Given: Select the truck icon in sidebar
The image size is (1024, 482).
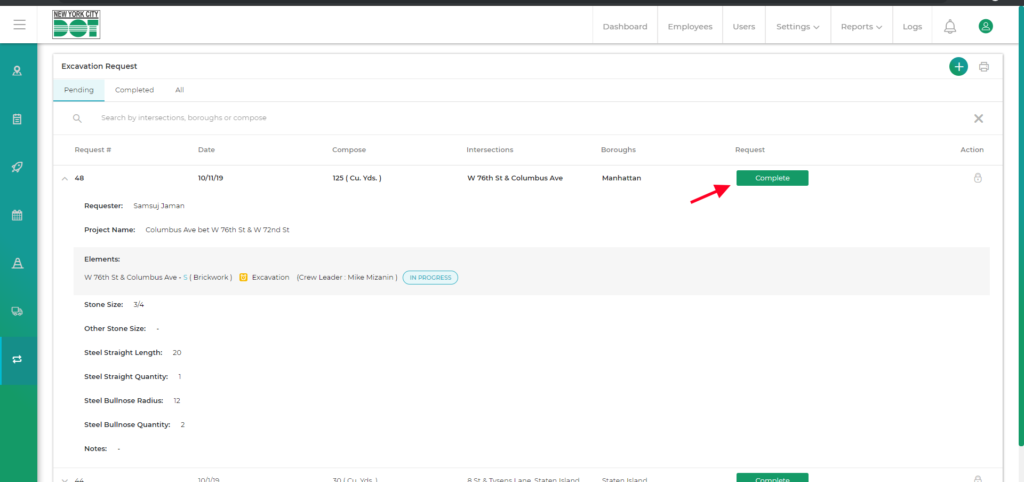Looking at the screenshot, I should (x=17, y=311).
